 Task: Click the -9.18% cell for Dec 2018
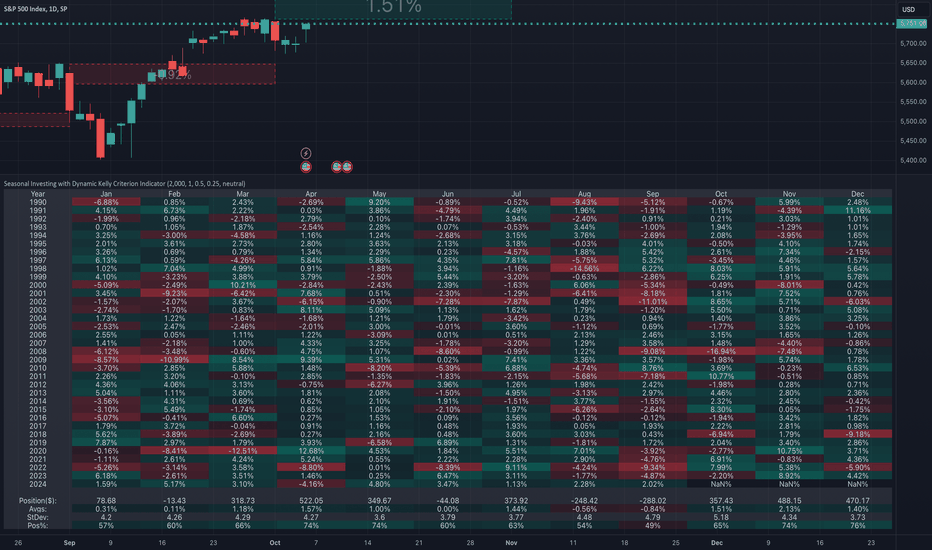pyautogui.click(x=858, y=435)
